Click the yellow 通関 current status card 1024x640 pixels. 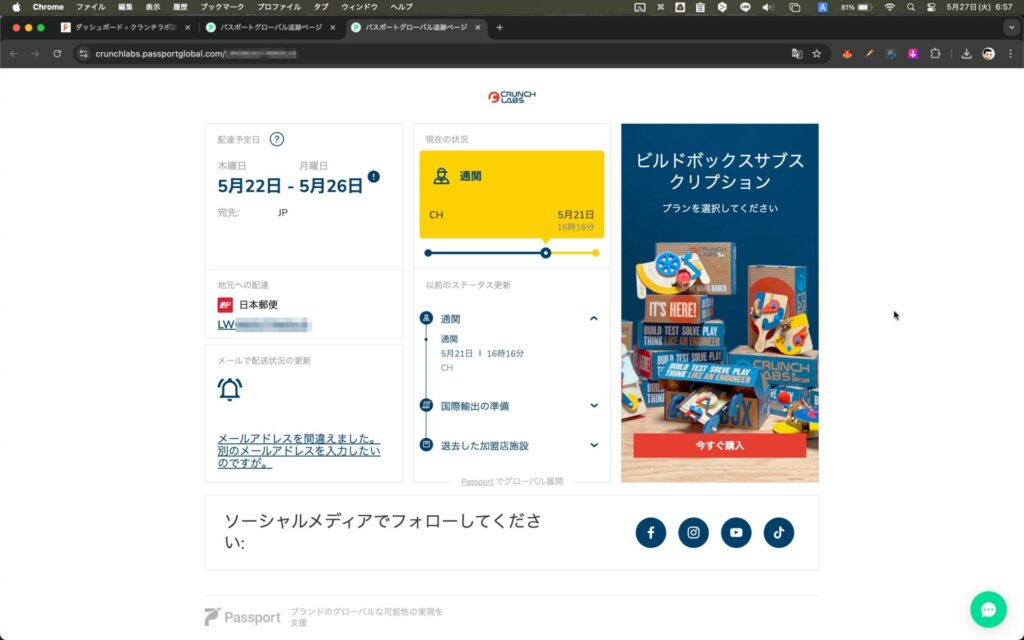click(x=512, y=194)
